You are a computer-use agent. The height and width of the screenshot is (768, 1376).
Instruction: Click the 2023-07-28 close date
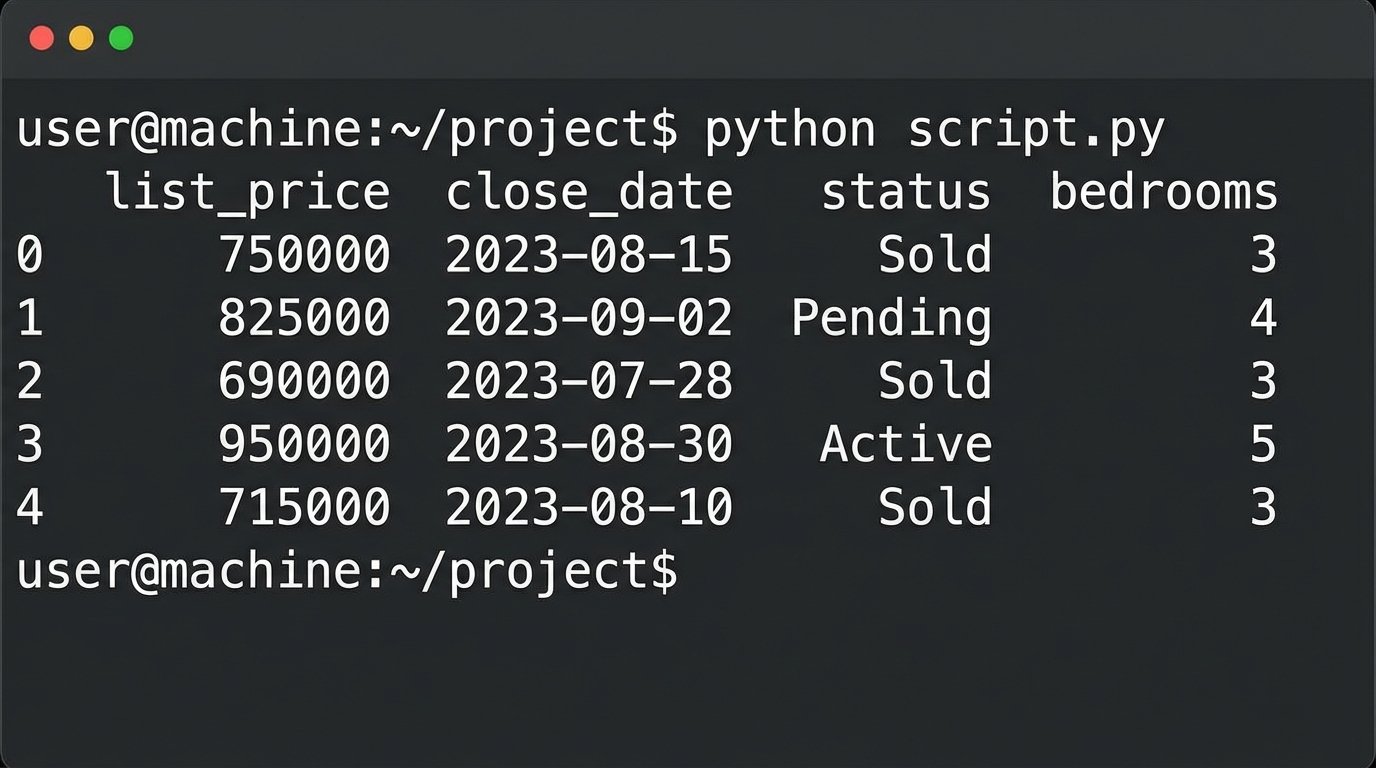588,382
